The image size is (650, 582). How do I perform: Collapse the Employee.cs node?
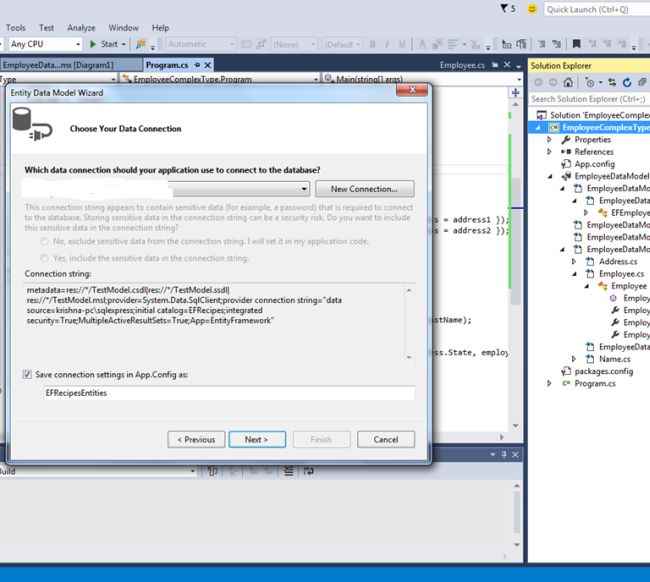point(575,274)
